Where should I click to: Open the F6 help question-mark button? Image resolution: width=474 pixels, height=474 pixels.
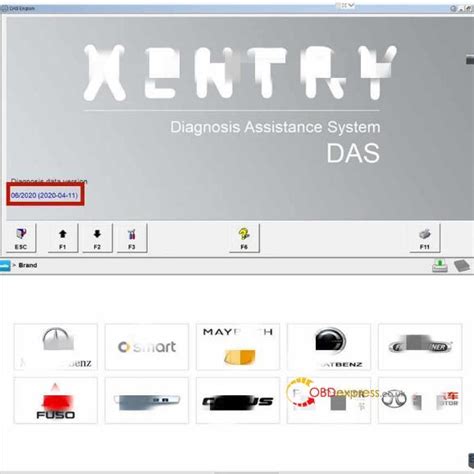(x=244, y=238)
